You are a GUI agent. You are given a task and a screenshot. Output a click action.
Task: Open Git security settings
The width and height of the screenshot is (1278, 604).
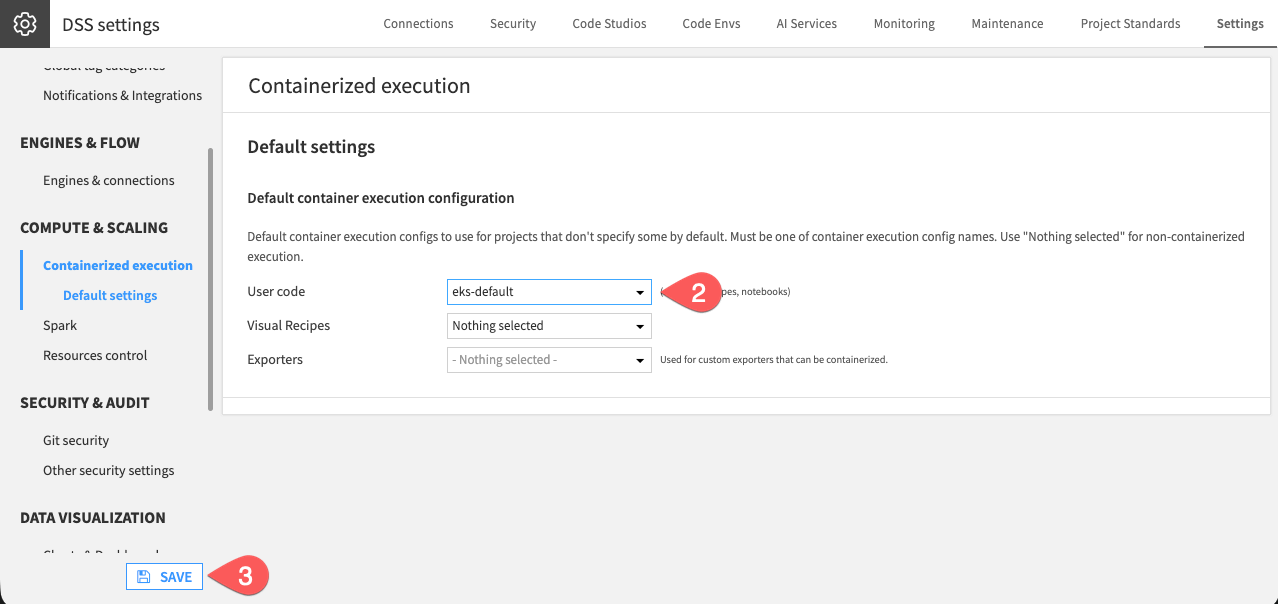coord(76,441)
